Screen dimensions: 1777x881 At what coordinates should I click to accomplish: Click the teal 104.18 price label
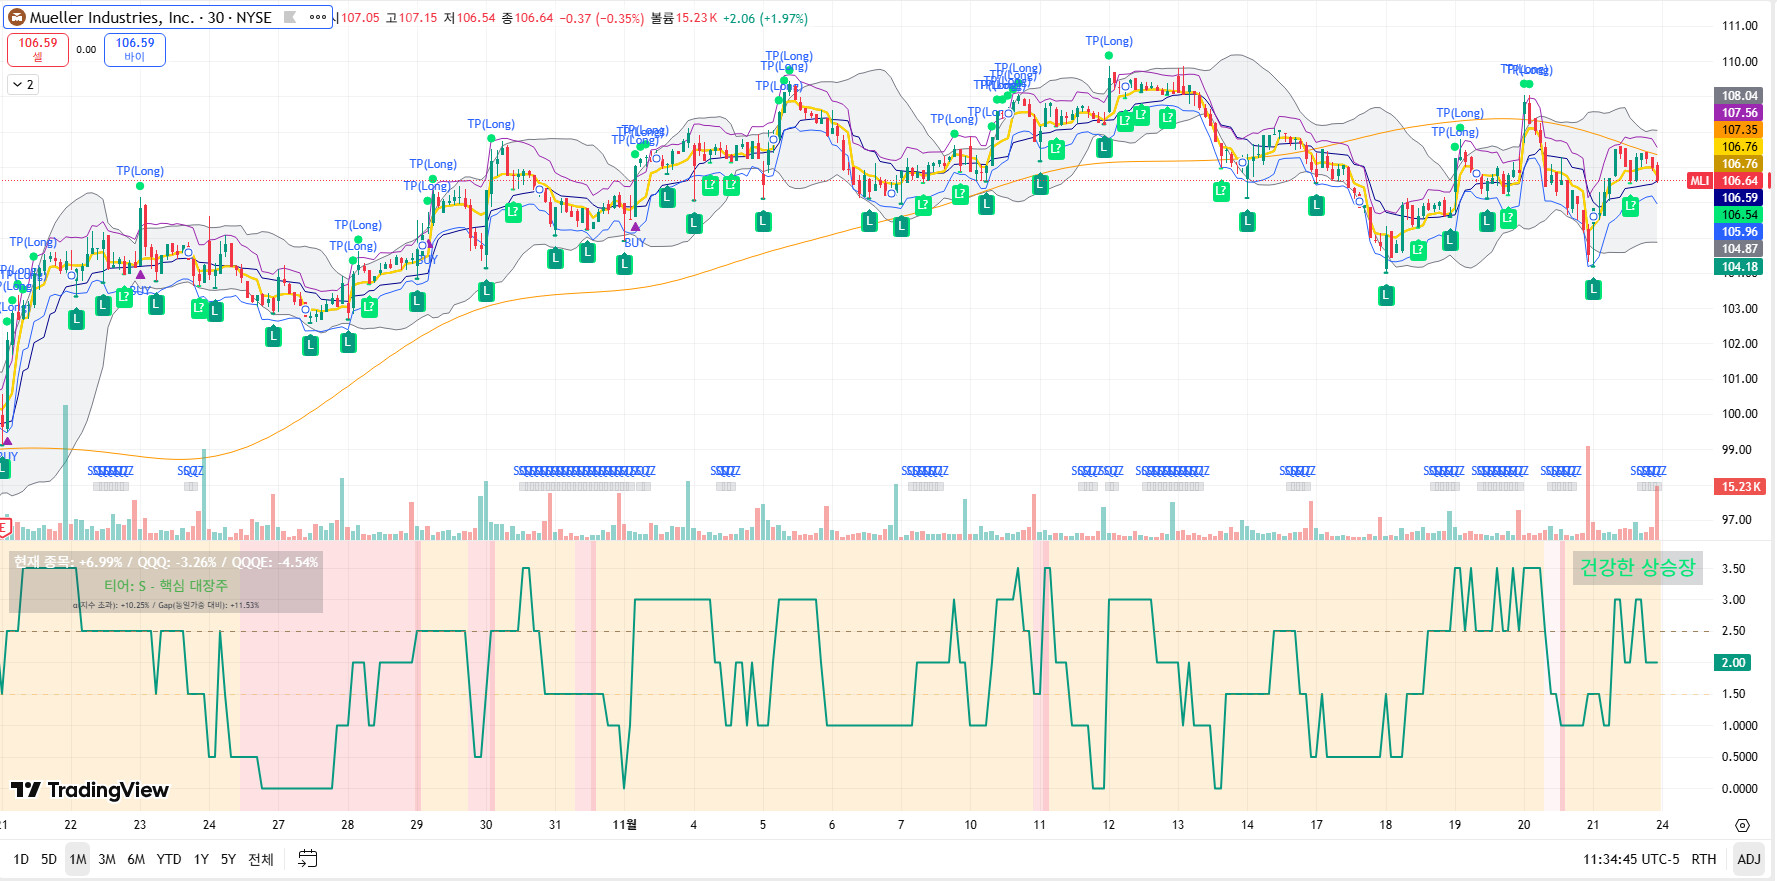coord(1740,267)
